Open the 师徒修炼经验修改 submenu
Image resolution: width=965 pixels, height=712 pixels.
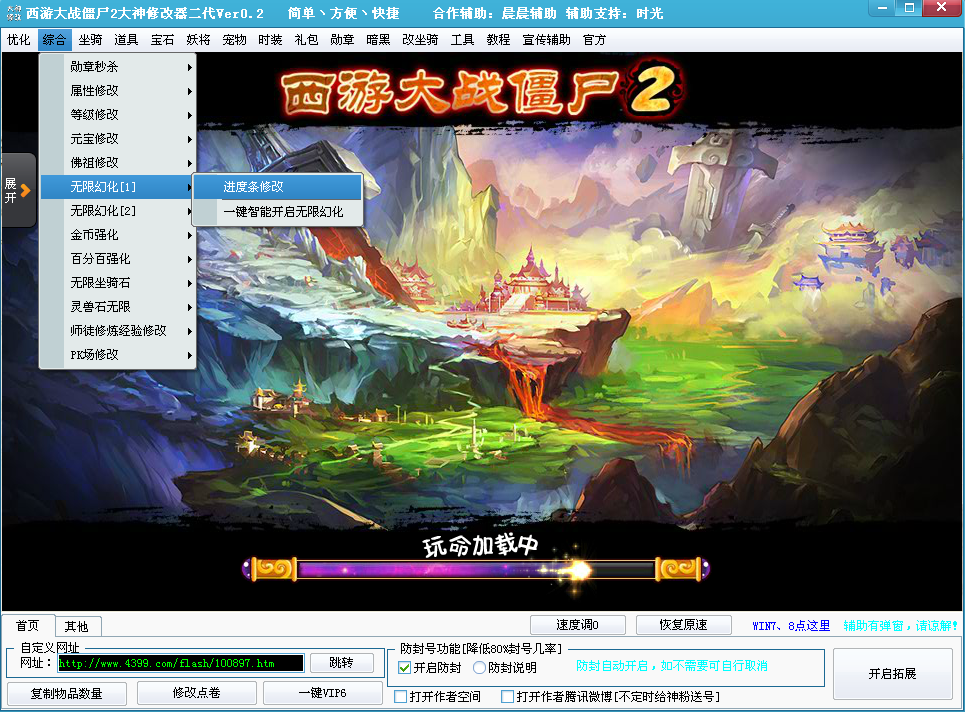tap(118, 330)
